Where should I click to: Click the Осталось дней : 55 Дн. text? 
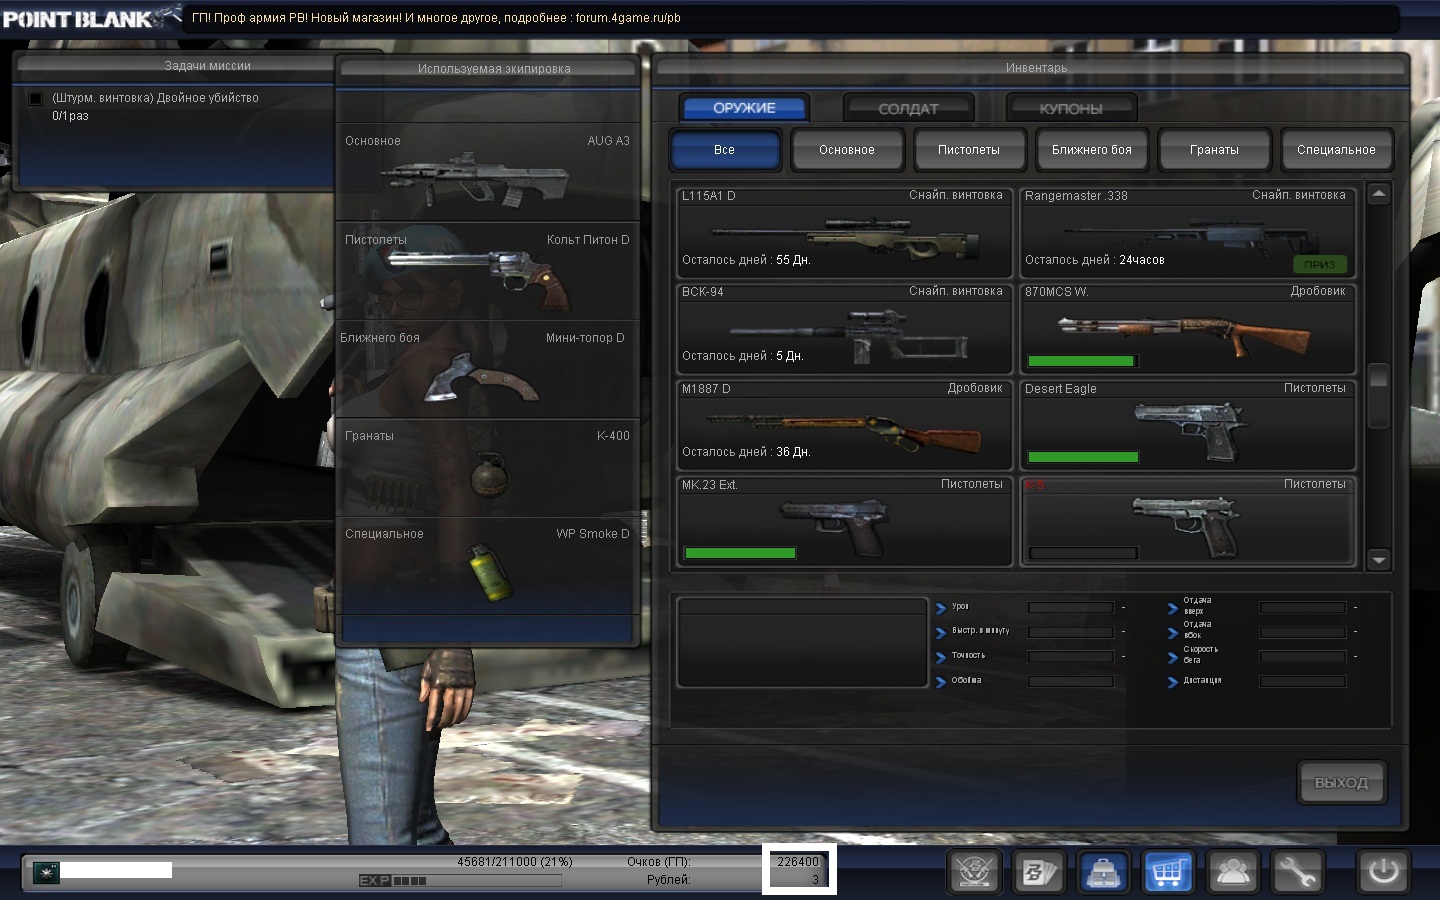[x=746, y=260]
